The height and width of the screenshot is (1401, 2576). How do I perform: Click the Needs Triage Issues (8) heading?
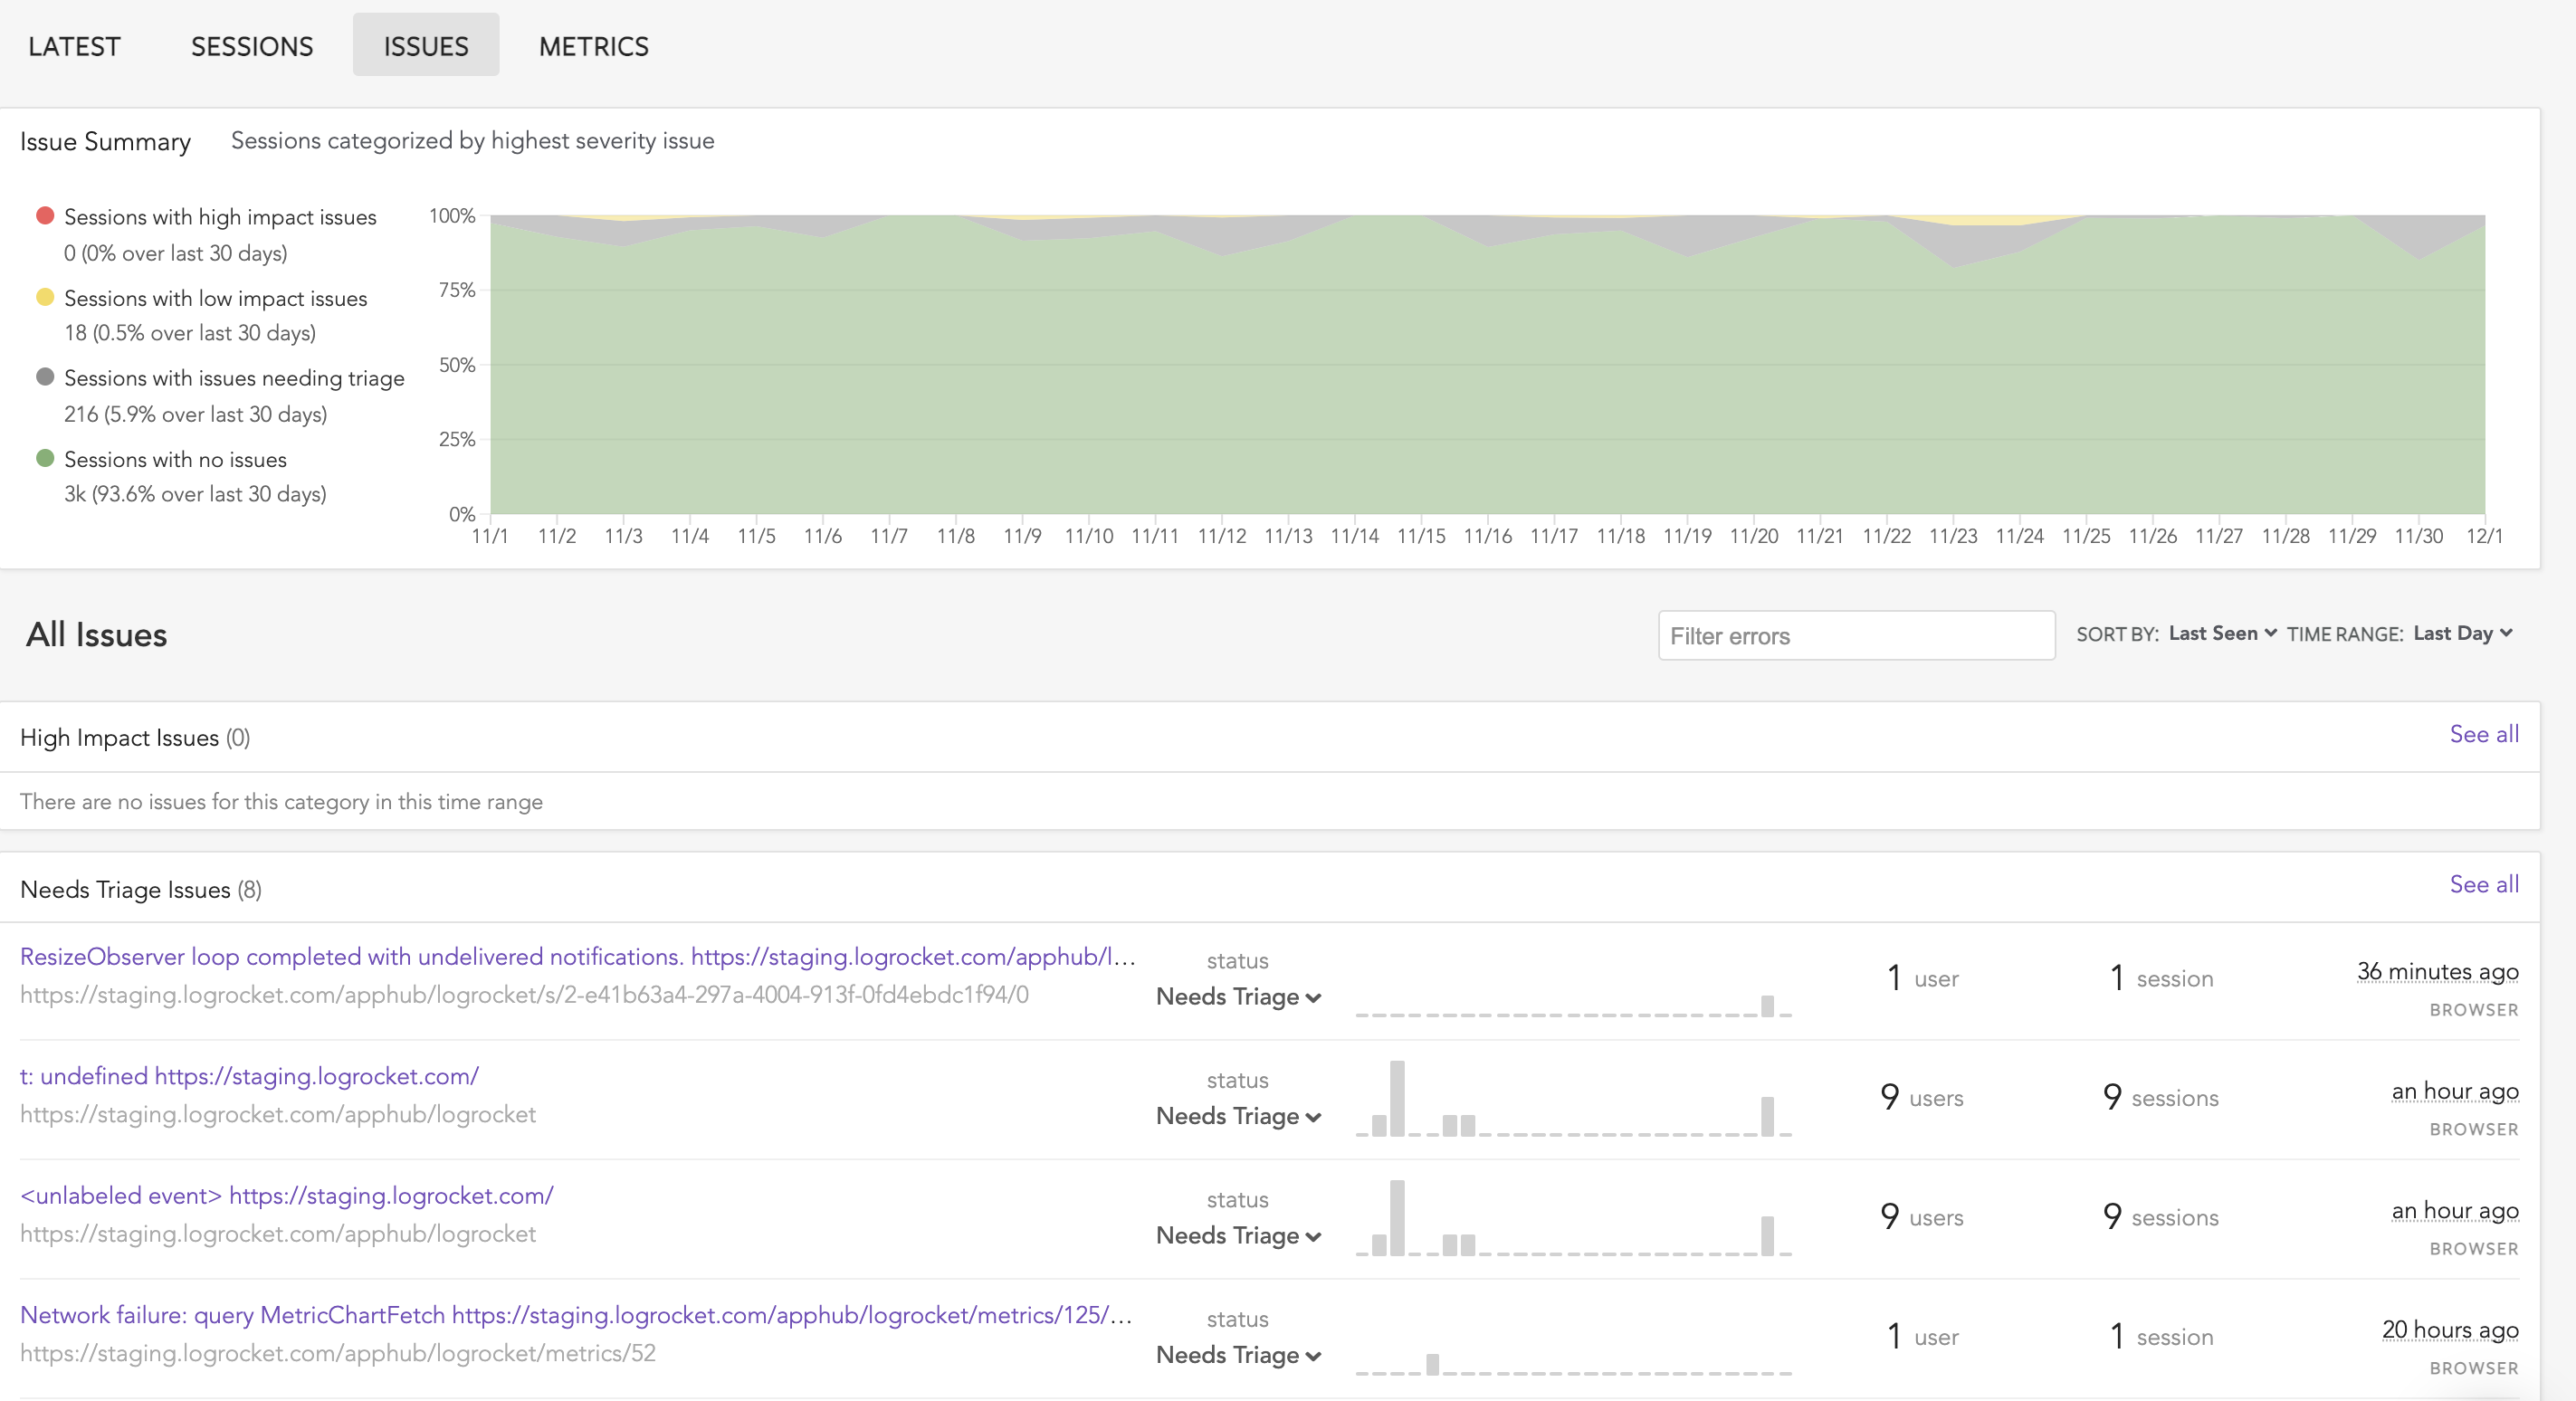coord(141,889)
